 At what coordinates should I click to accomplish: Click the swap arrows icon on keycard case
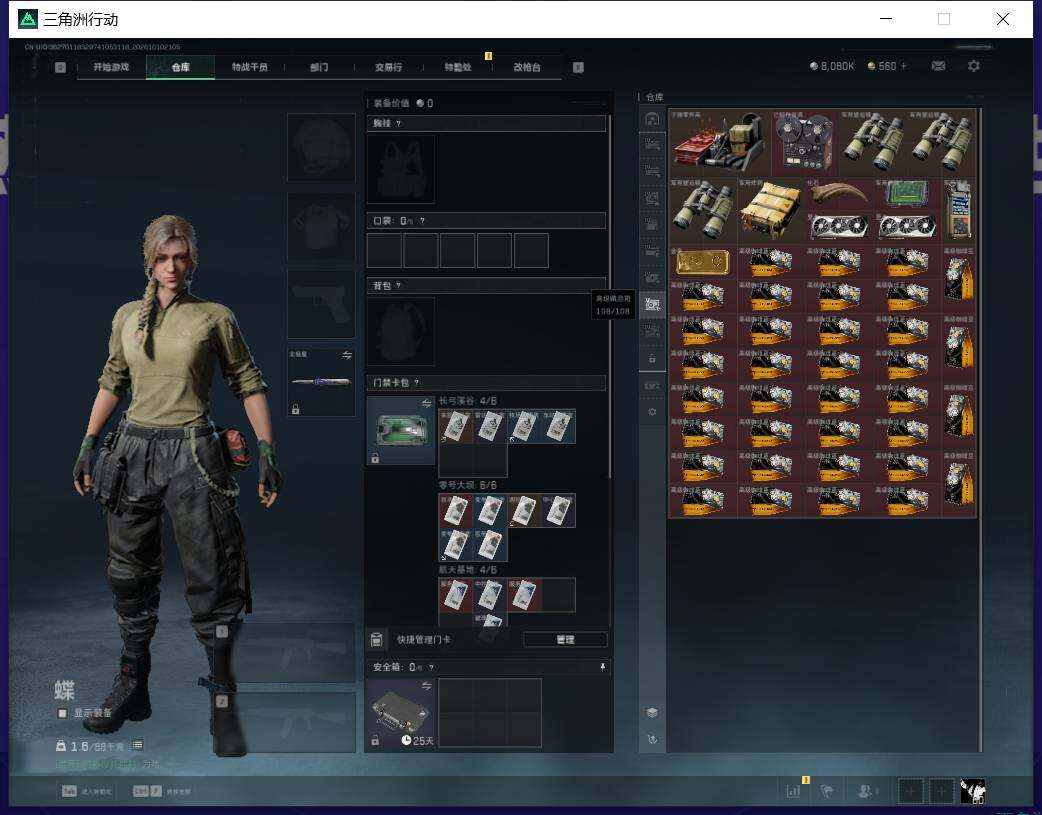[x=426, y=404]
